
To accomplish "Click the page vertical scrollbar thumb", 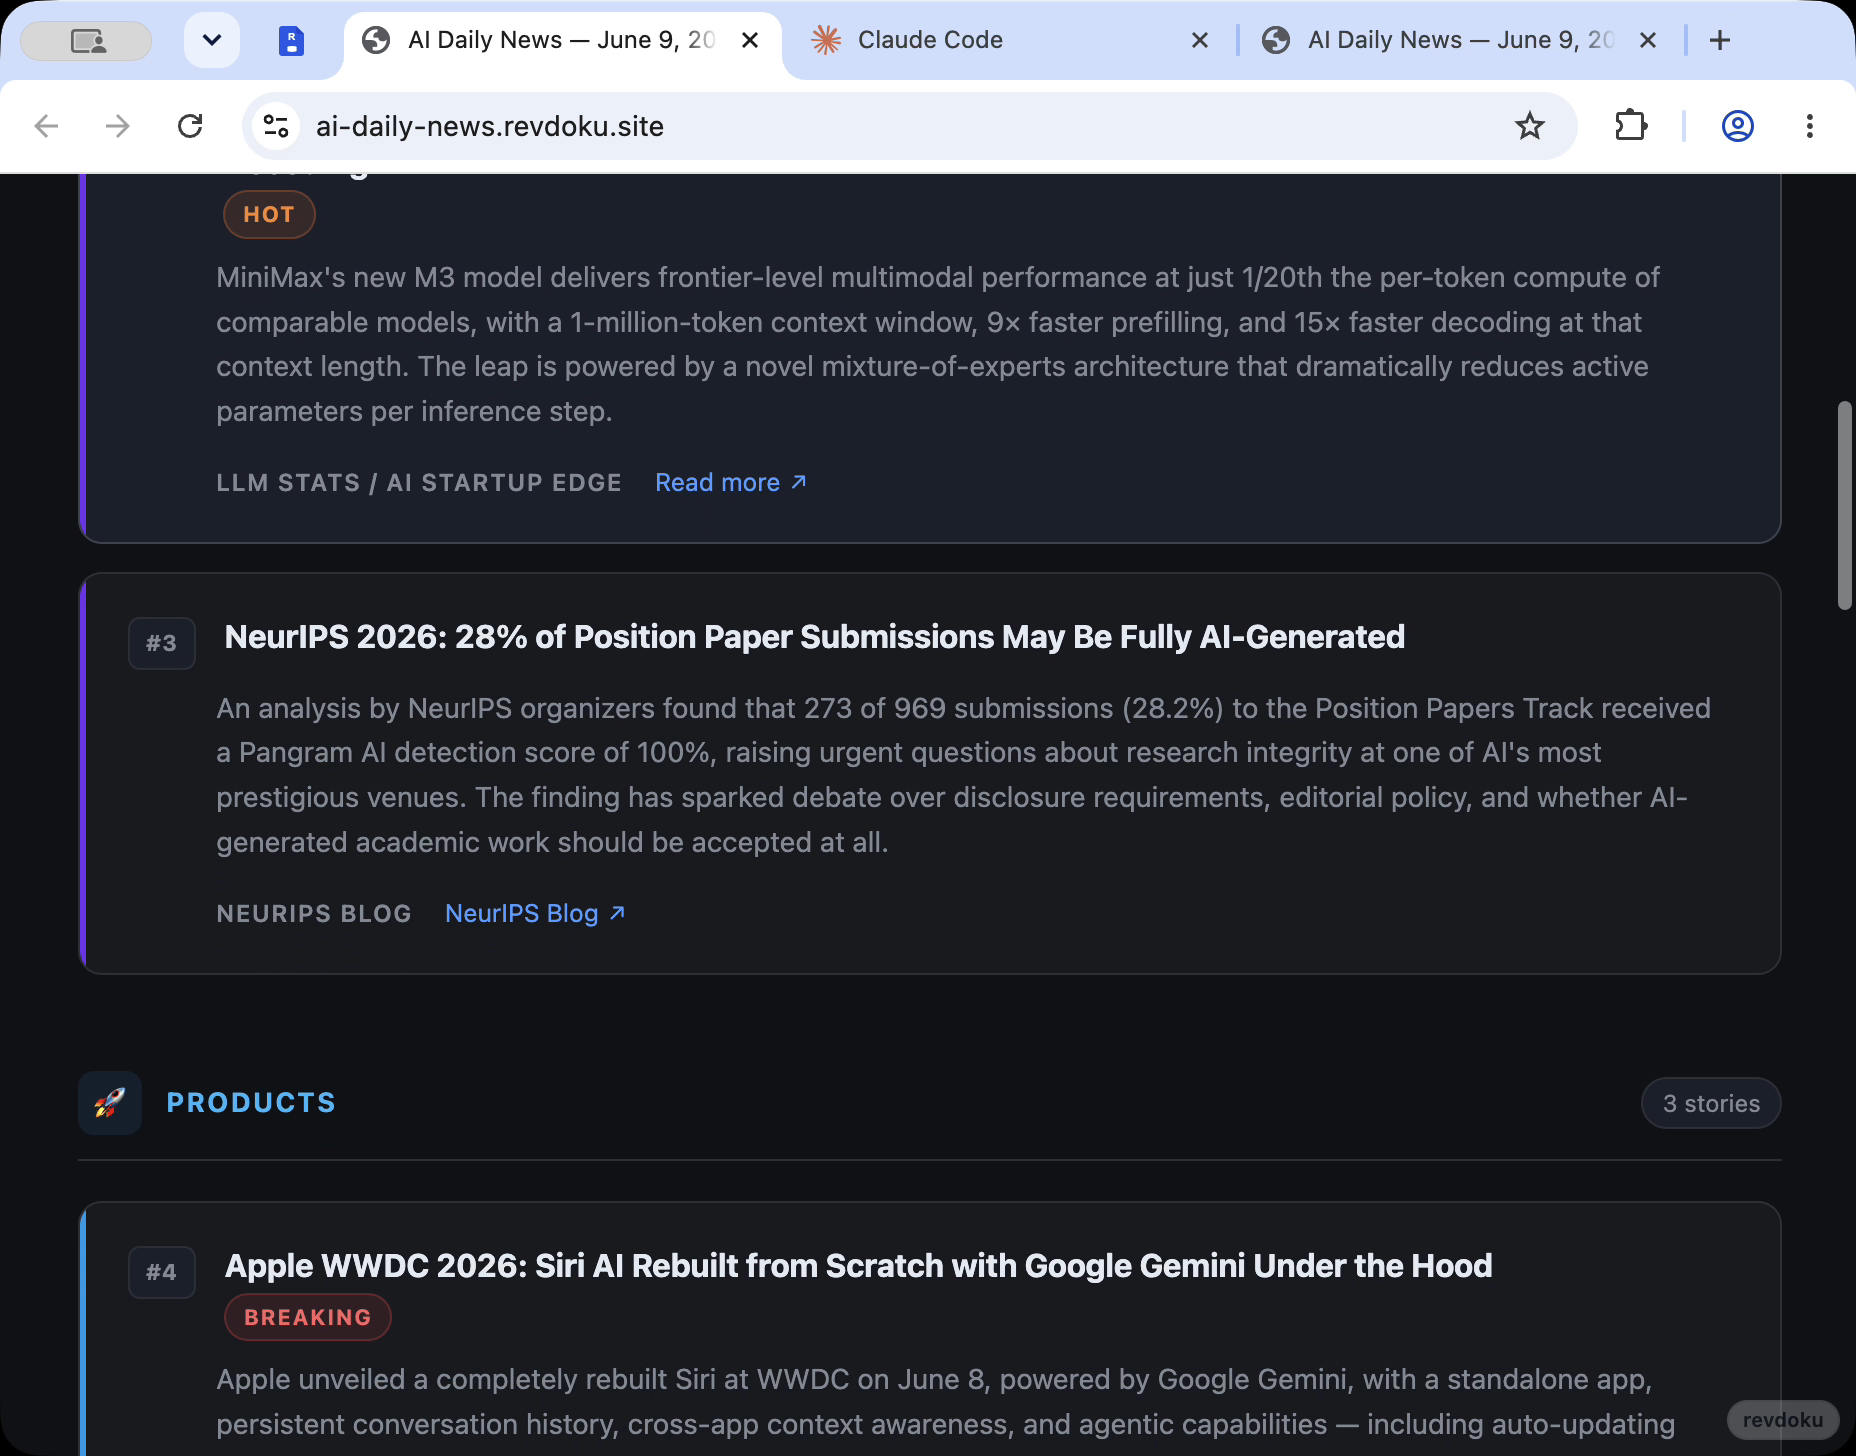I will [x=1845, y=505].
